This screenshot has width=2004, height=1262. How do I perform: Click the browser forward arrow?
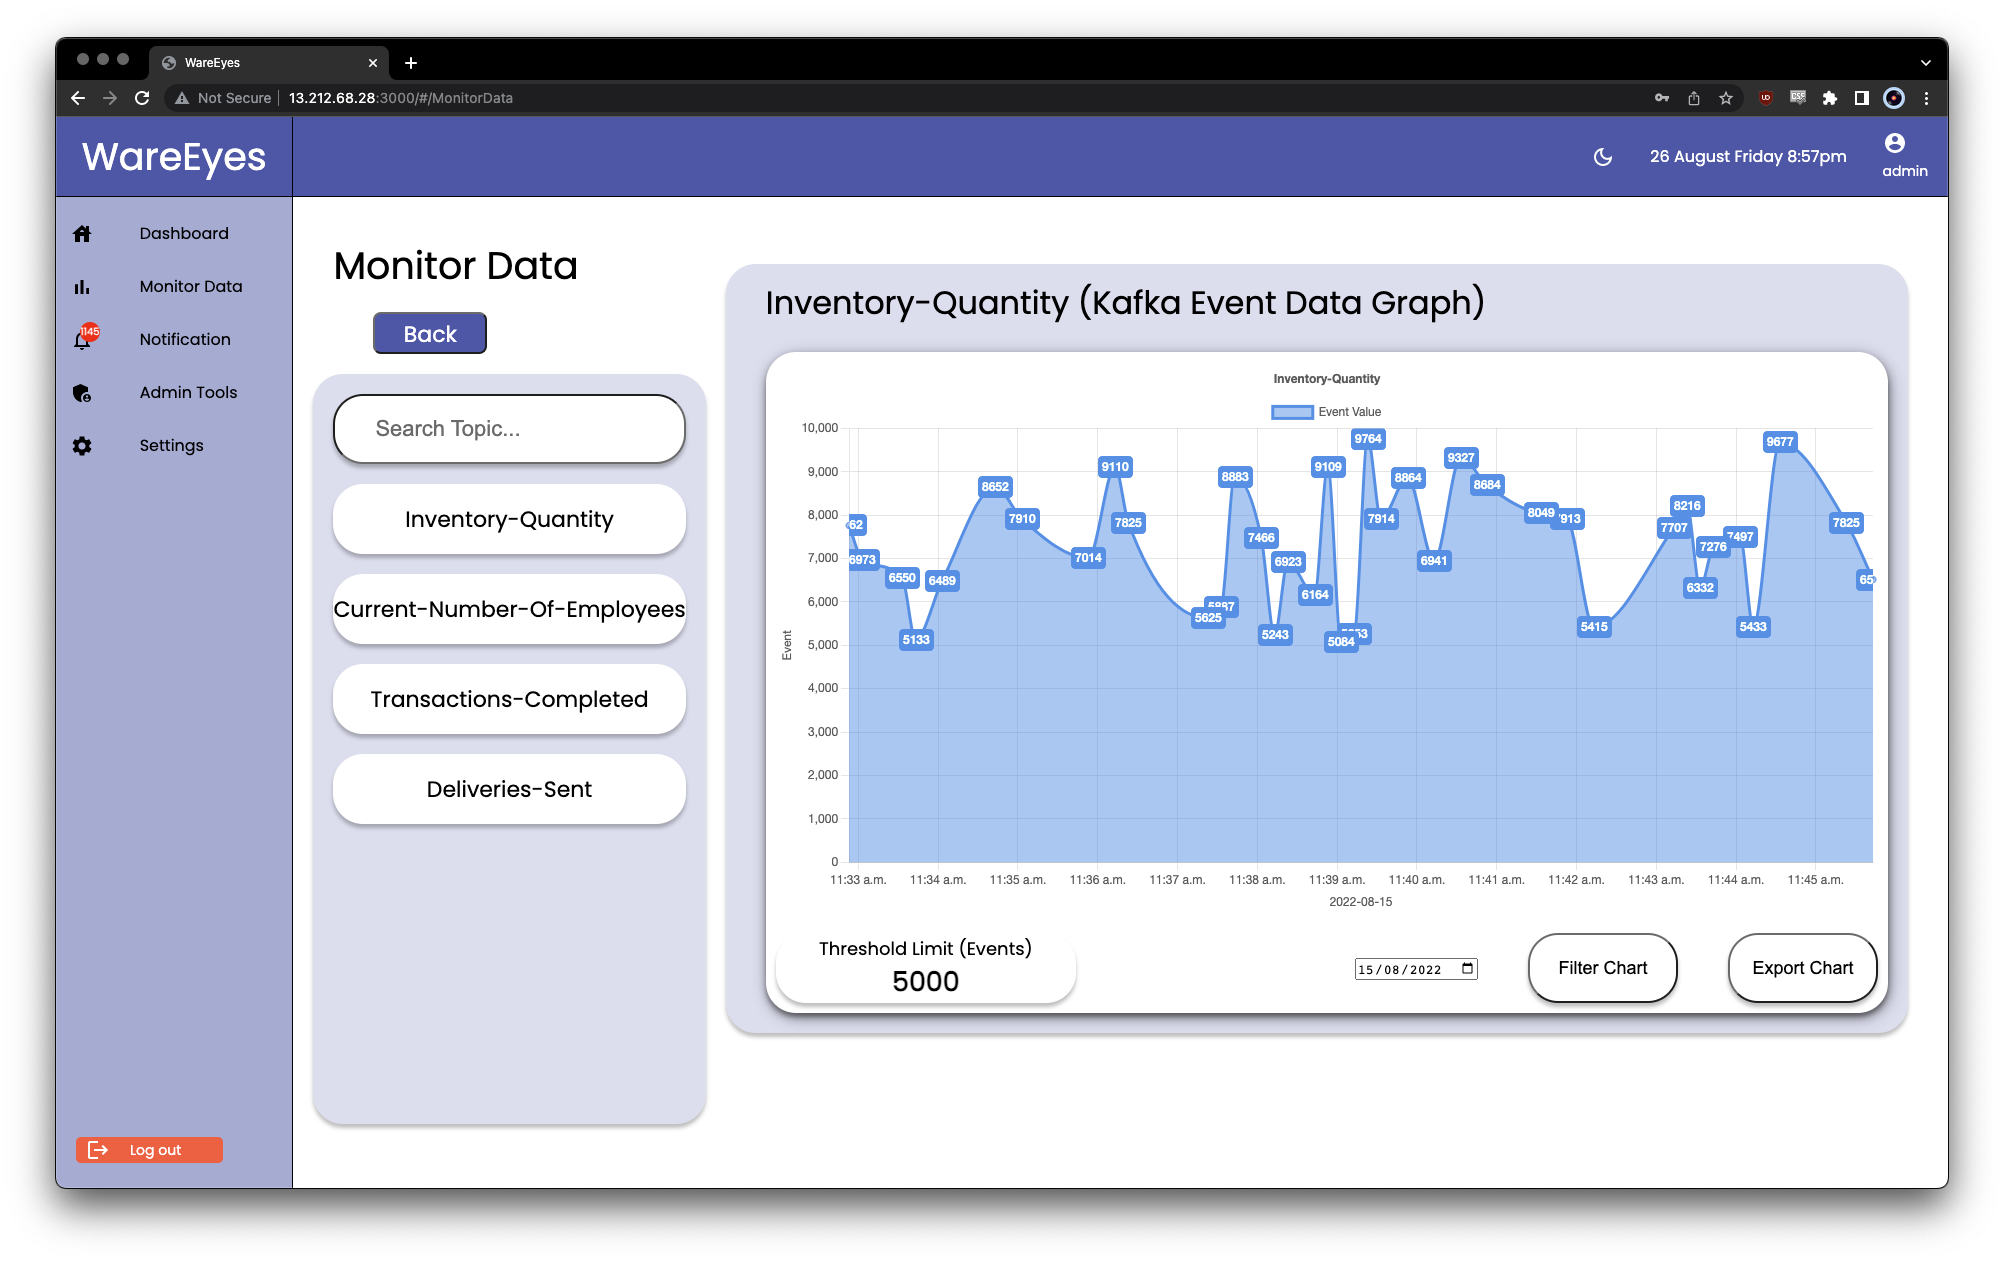[x=110, y=98]
